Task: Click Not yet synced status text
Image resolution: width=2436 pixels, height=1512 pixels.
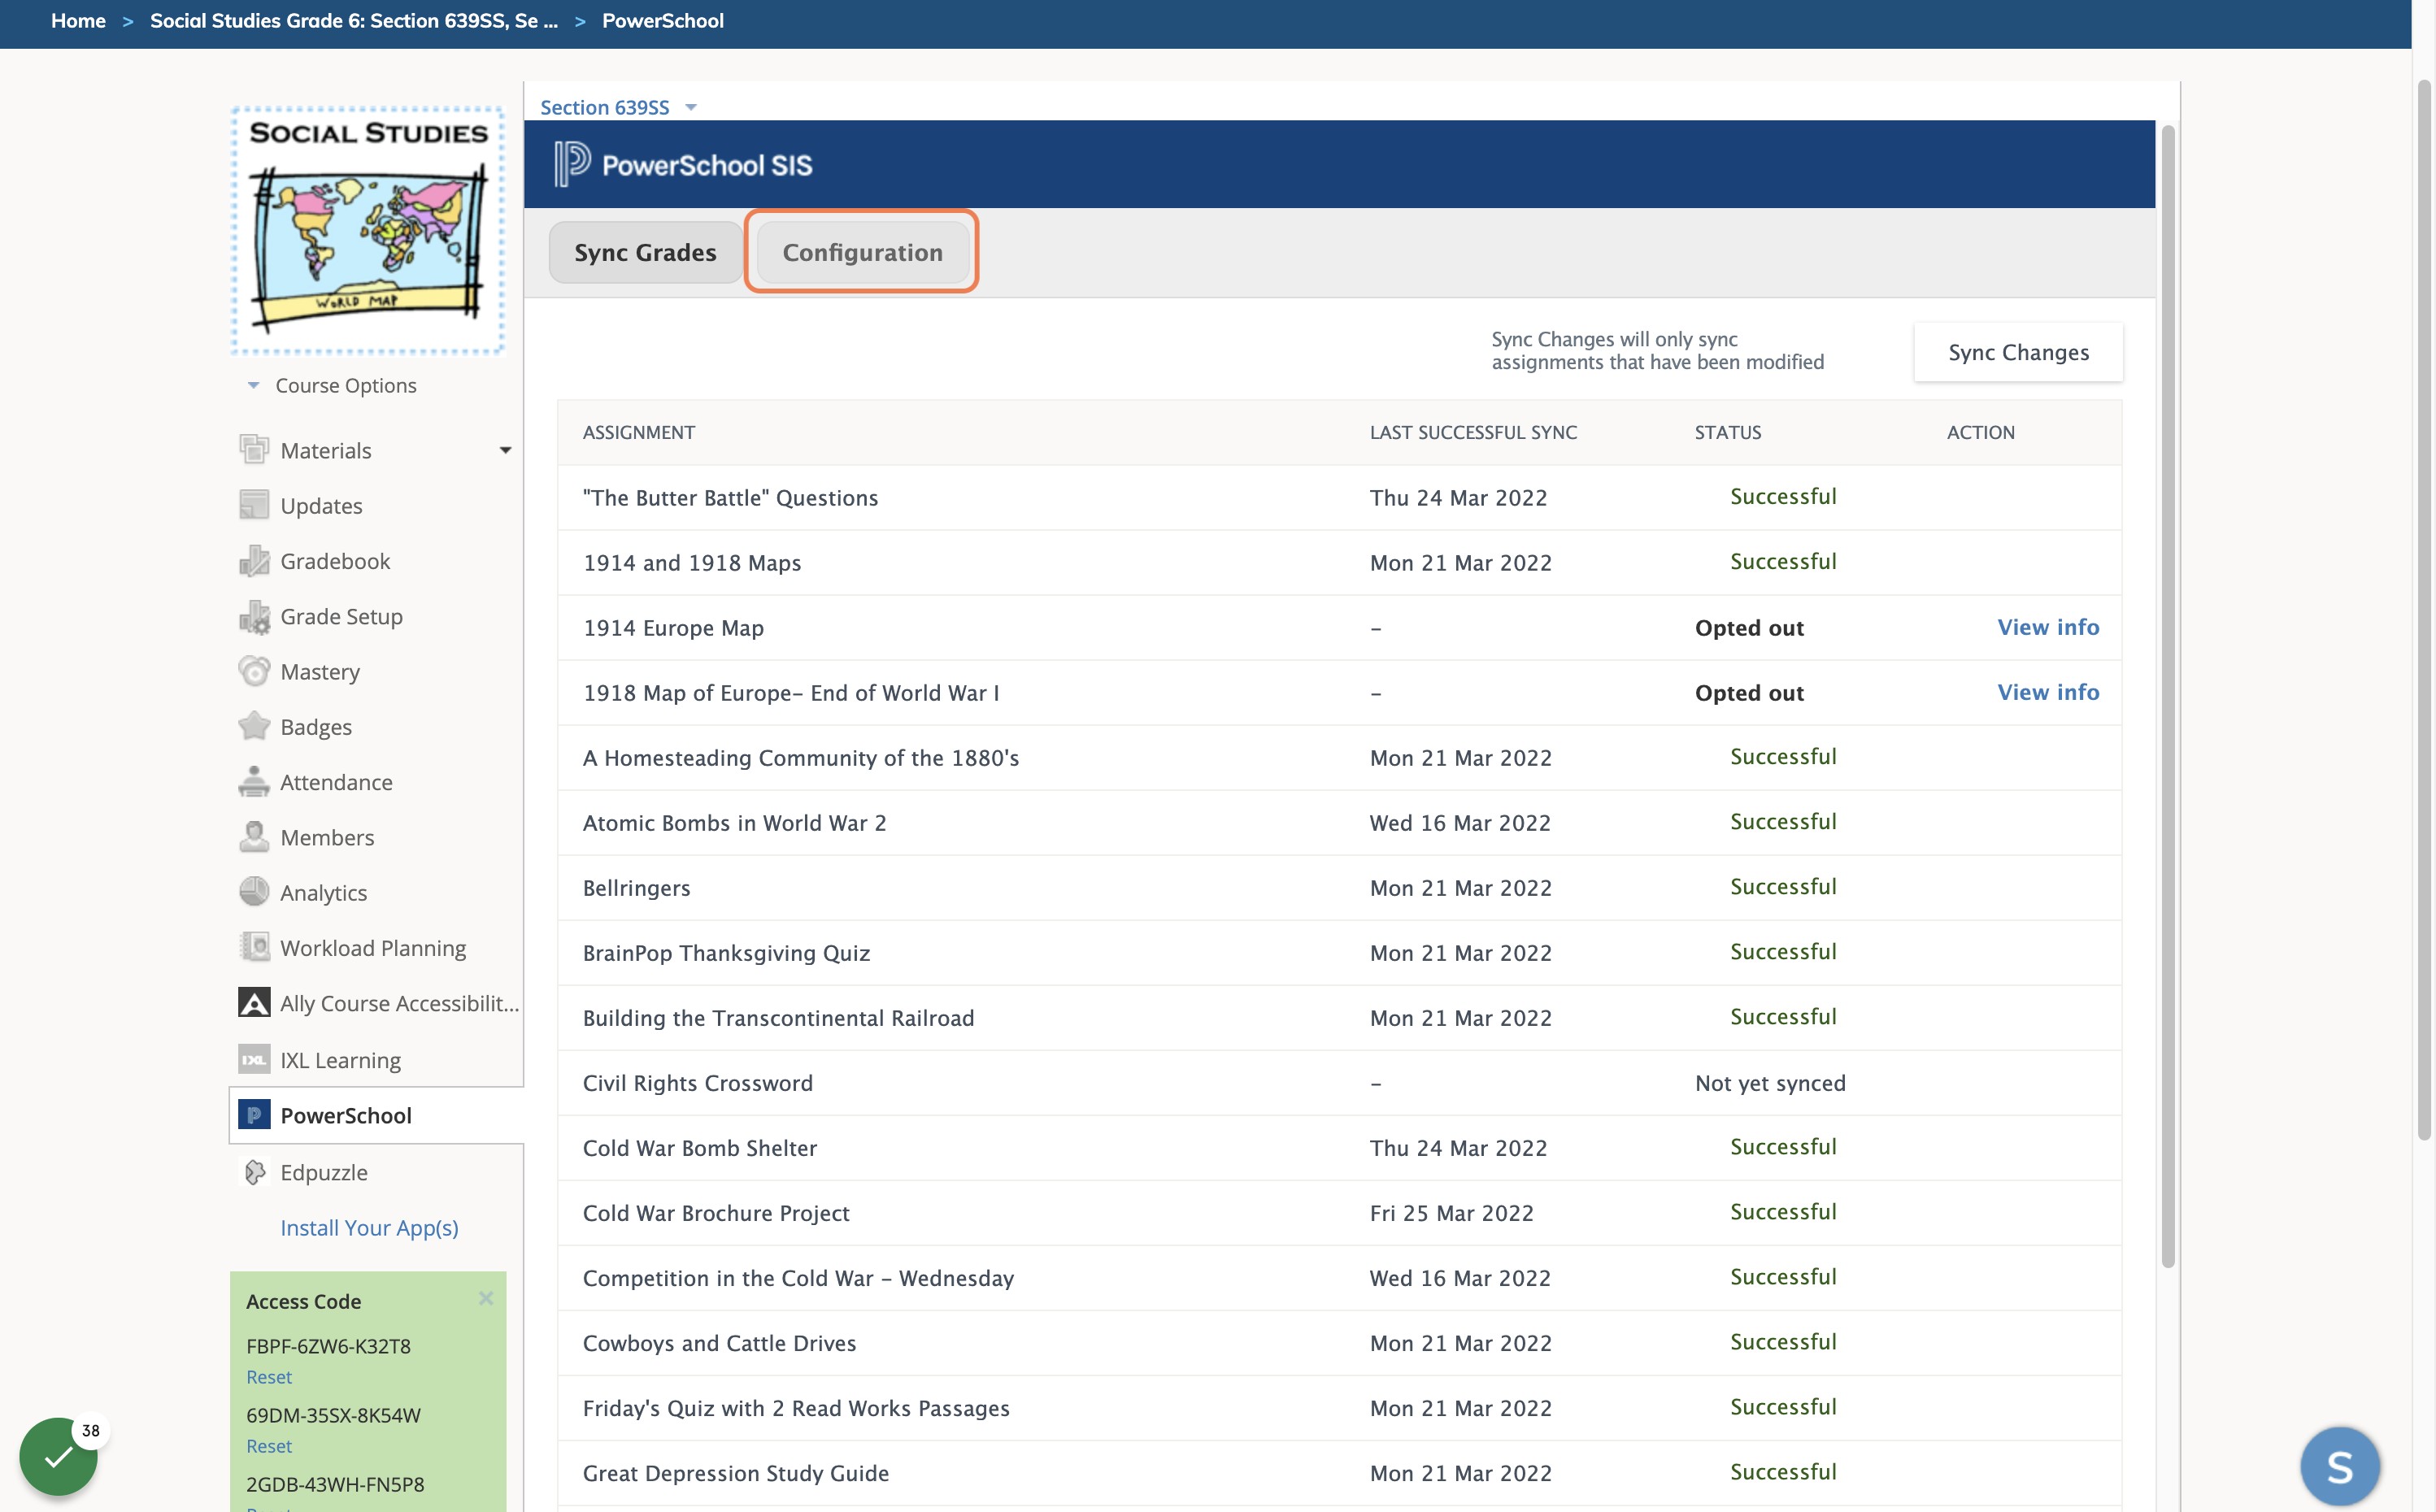Action: point(1770,1083)
